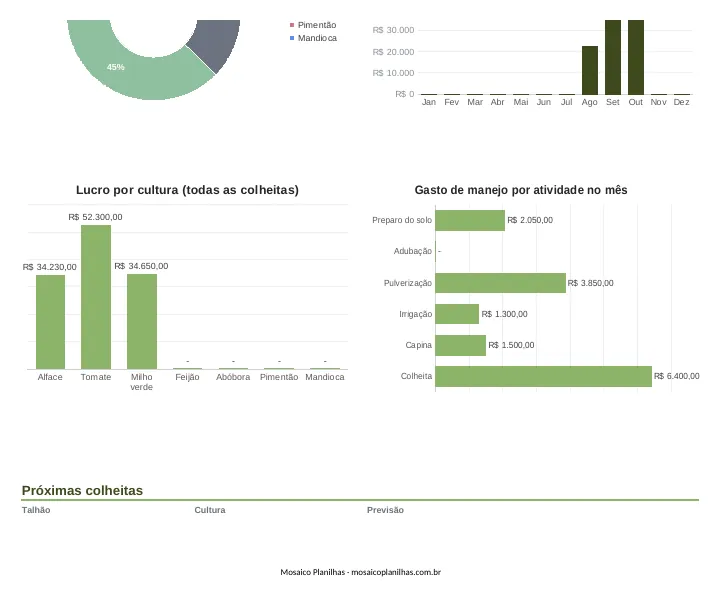The width and height of the screenshot is (720, 597).
Task: Click the Capina expense bar
Action: (x=461, y=345)
